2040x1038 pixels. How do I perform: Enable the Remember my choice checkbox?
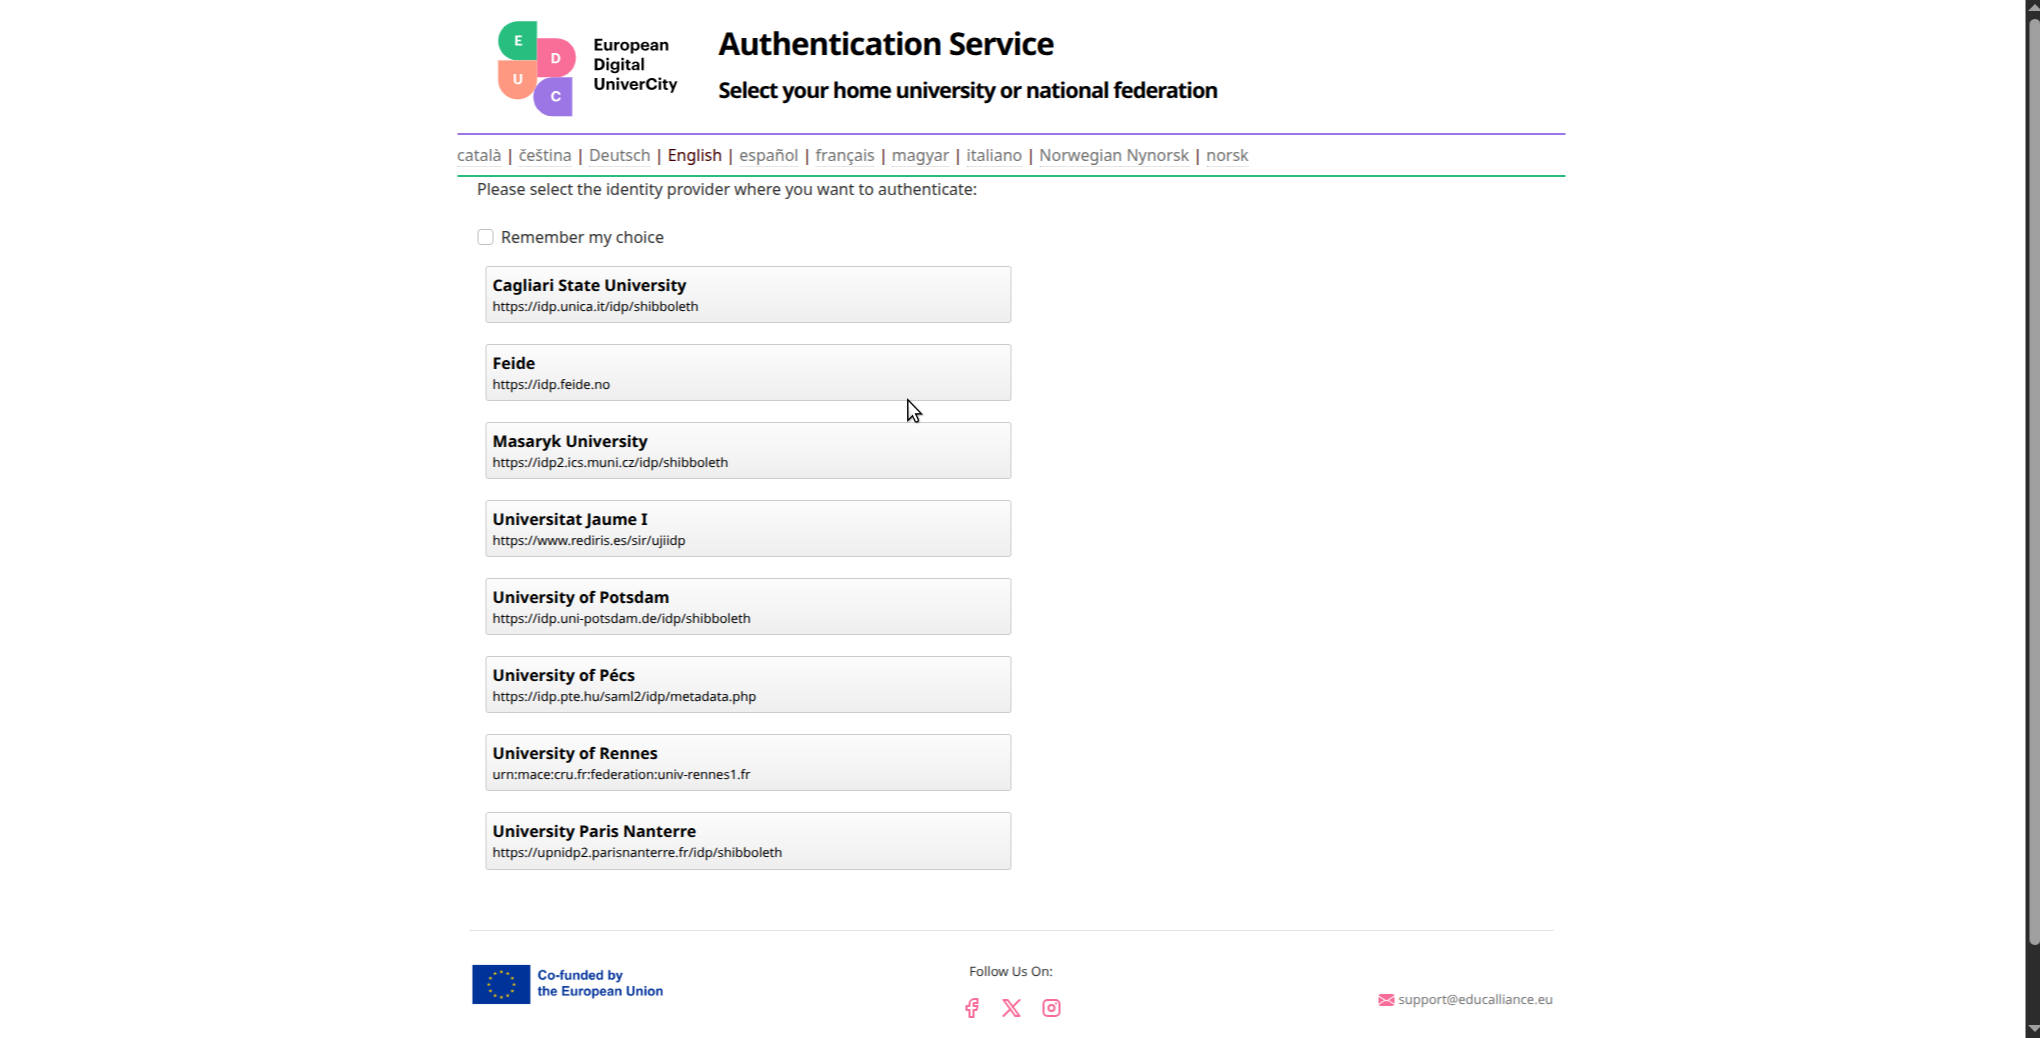tap(485, 237)
